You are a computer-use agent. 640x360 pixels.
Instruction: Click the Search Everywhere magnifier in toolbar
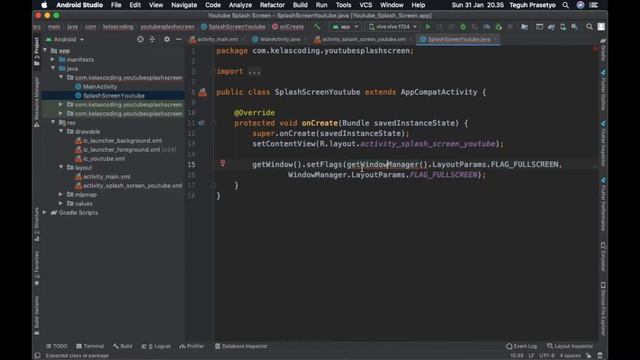pos(589,27)
